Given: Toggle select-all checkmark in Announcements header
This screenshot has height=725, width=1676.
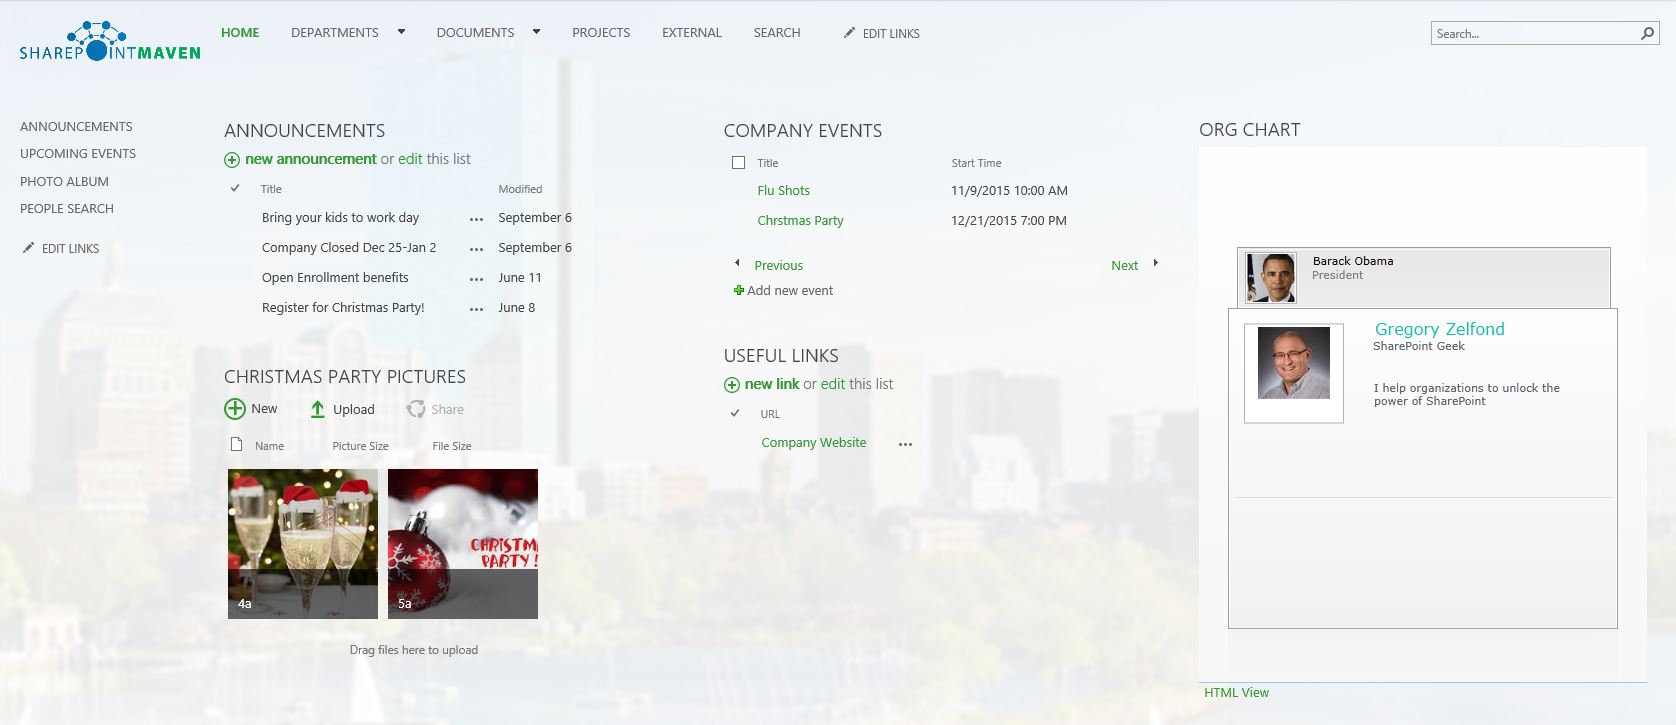Looking at the screenshot, I should 236,188.
